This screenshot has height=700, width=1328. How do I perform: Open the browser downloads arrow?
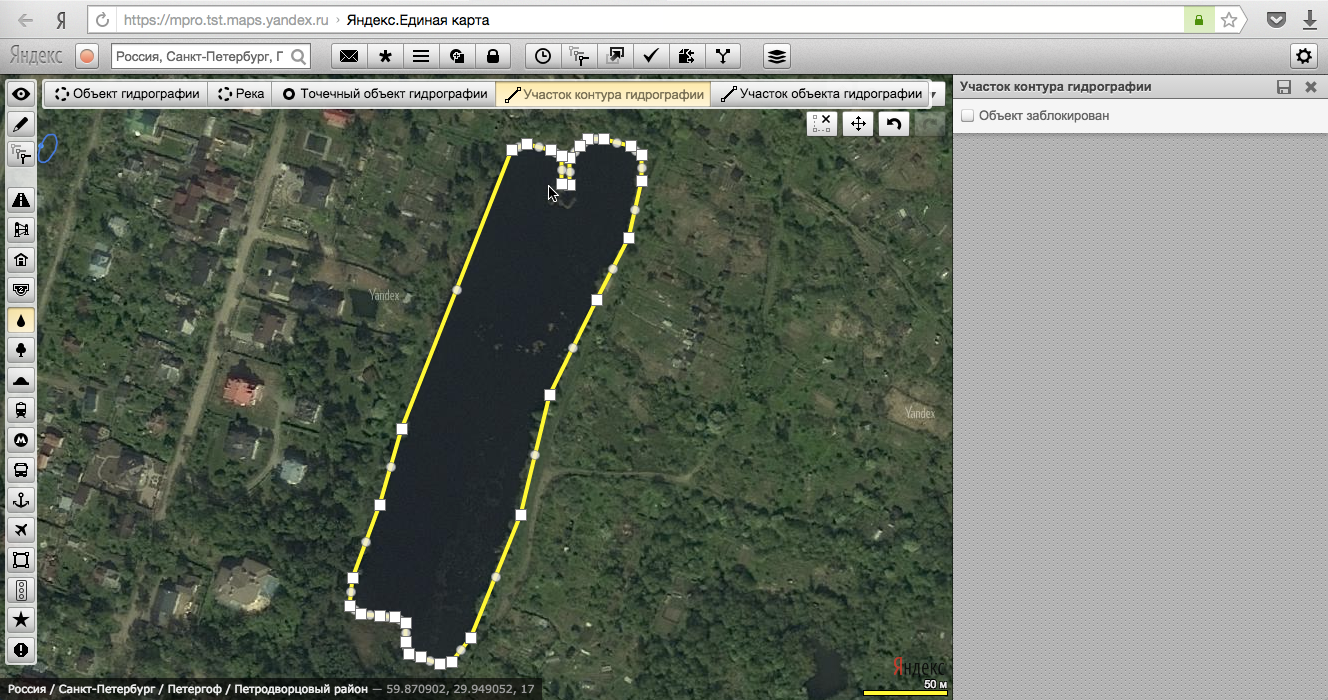point(1308,20)
